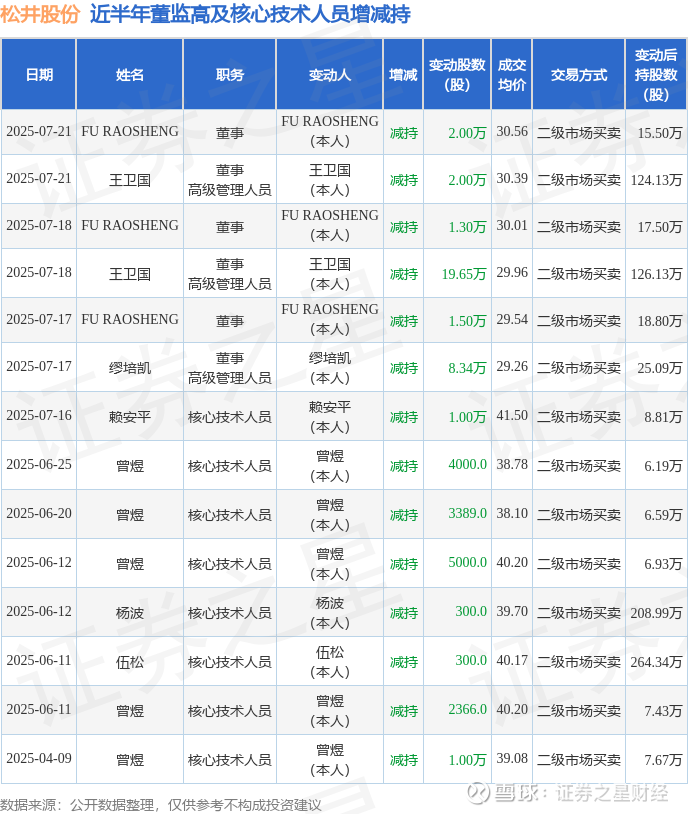Select the price cell 38.78
The height and width of the screenshot is (814, 688).
(x=512, y=464)
